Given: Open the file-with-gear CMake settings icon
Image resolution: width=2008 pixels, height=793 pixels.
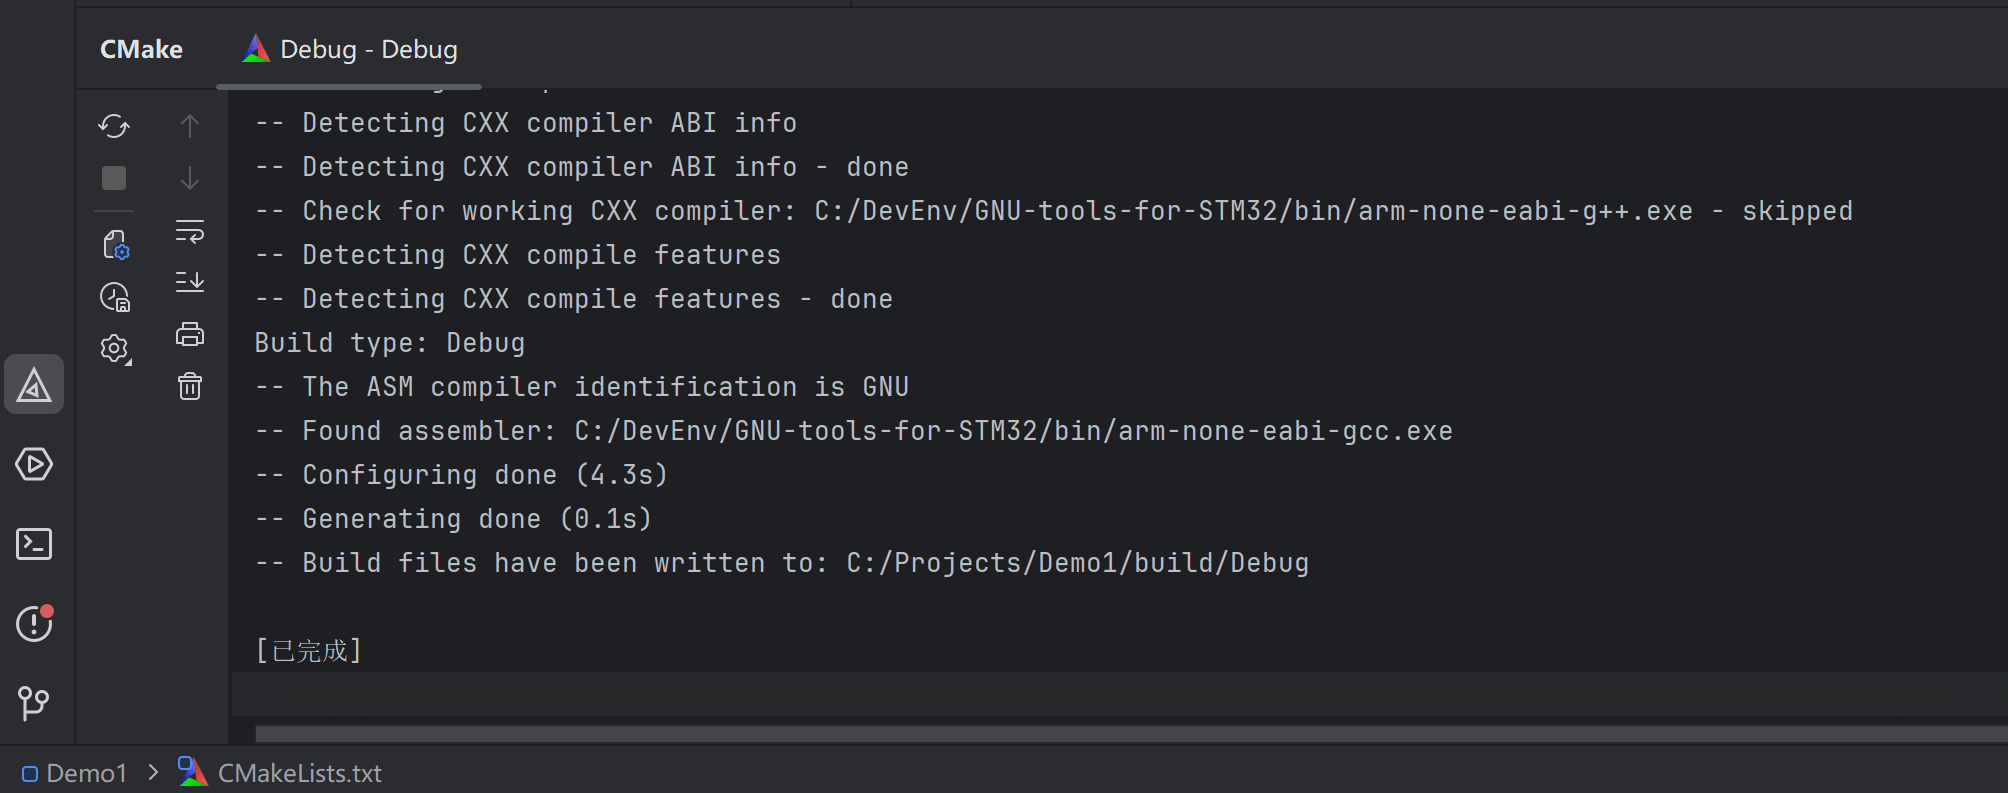Looking at the screenshot, I should [x=116, y=245].
